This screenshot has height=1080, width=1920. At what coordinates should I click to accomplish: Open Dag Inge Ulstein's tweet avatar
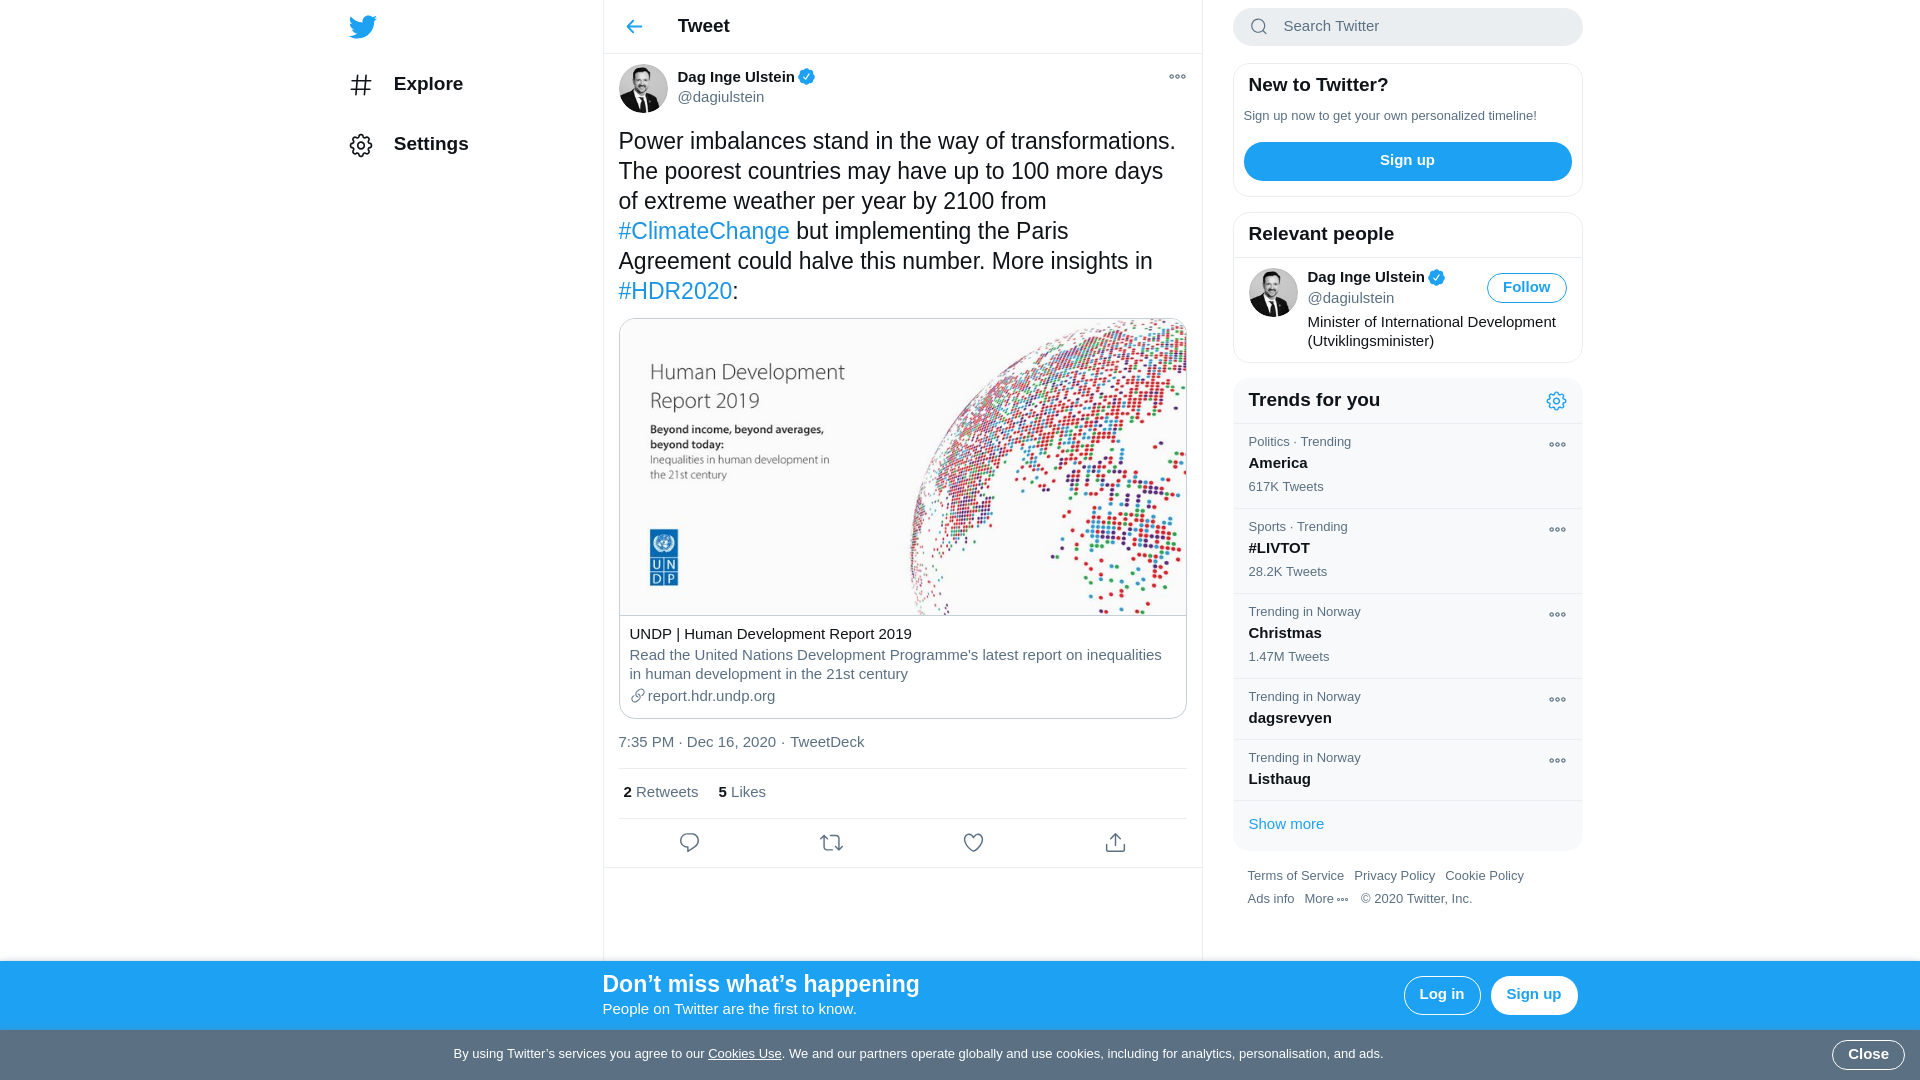pos(643,88)
